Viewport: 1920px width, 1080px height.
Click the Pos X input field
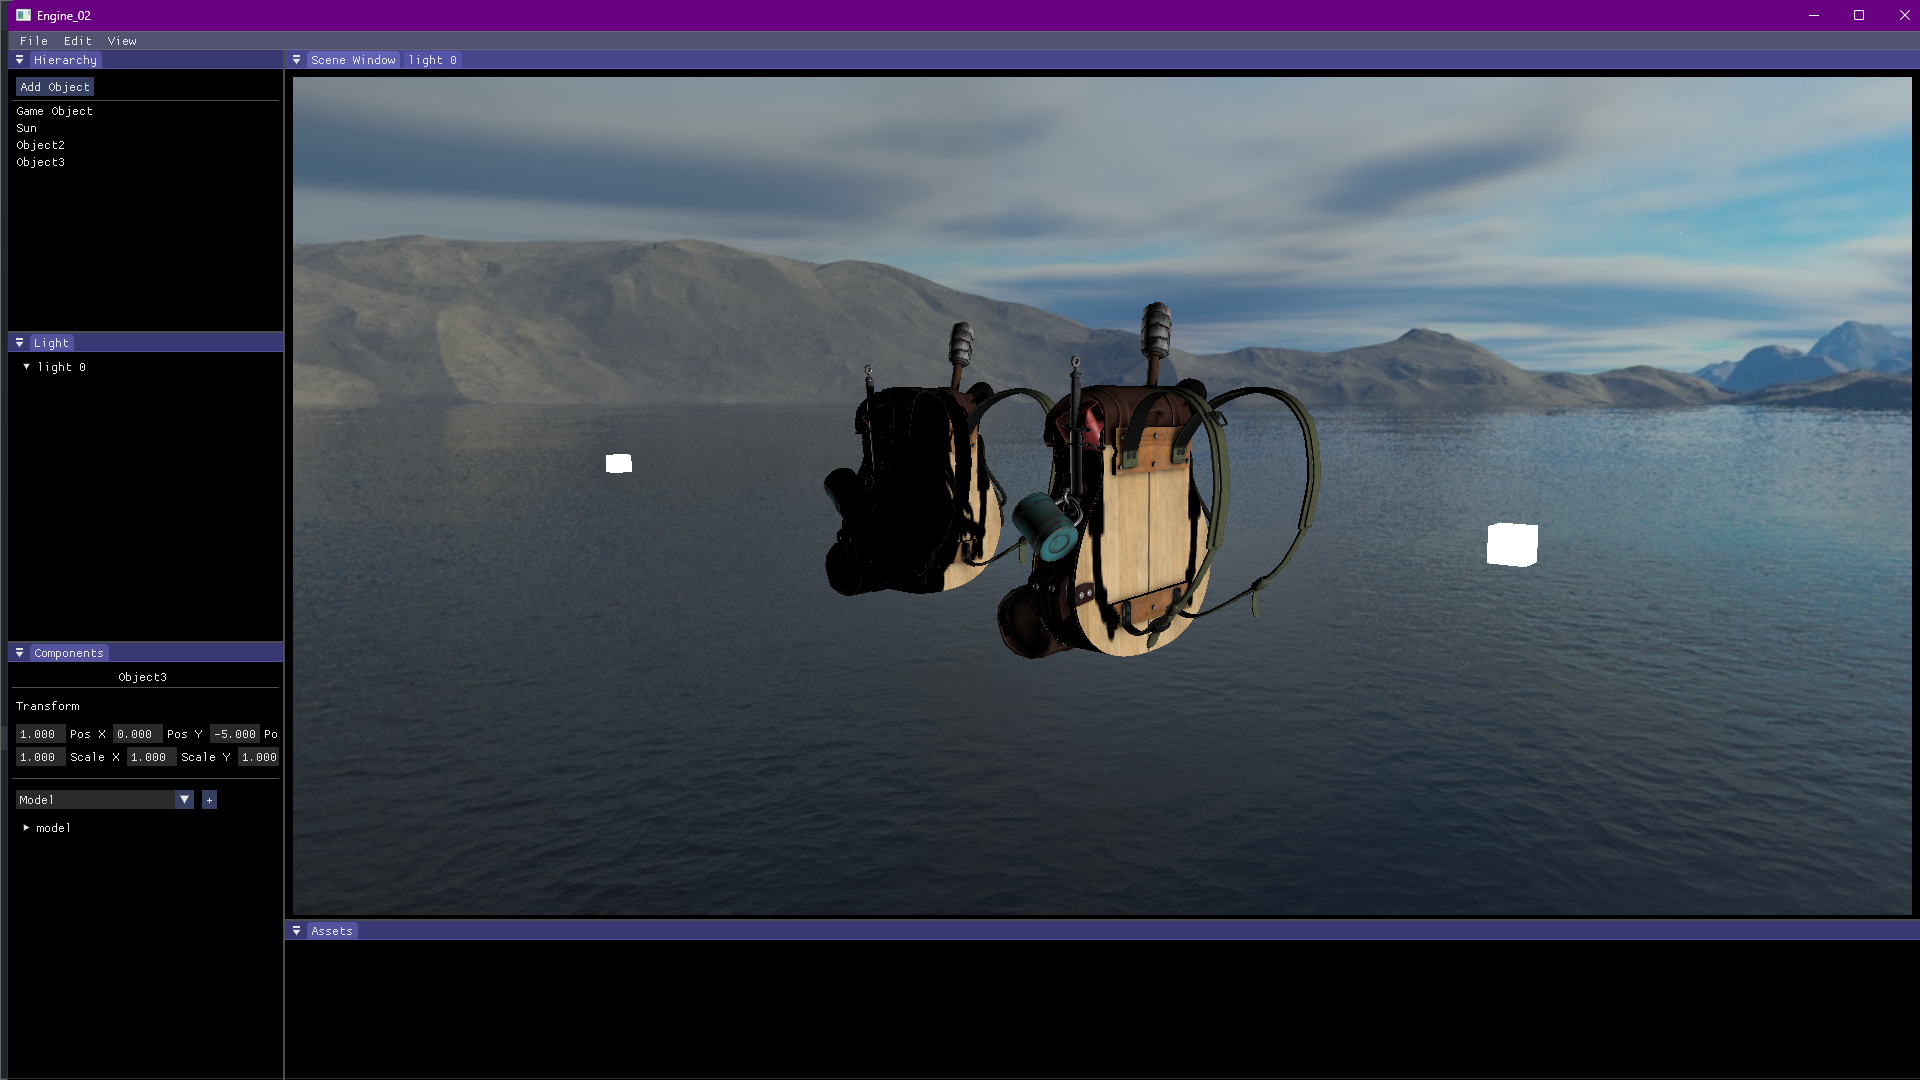[40, 734]
